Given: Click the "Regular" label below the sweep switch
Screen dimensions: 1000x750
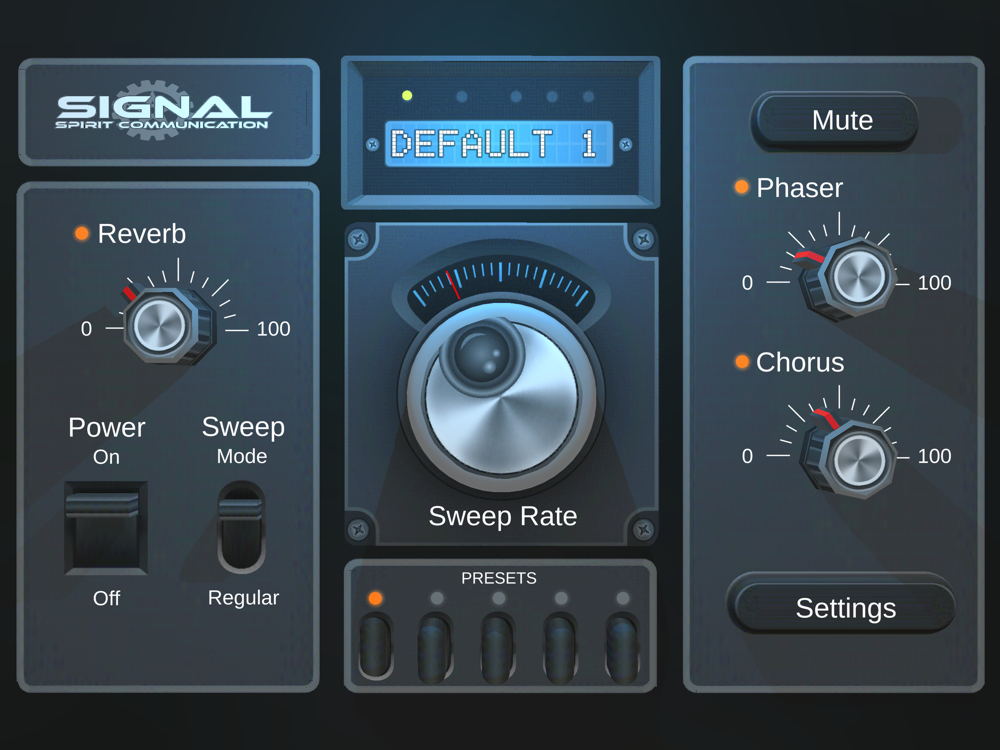Looking at the screenshot, I should click(244, 598).
